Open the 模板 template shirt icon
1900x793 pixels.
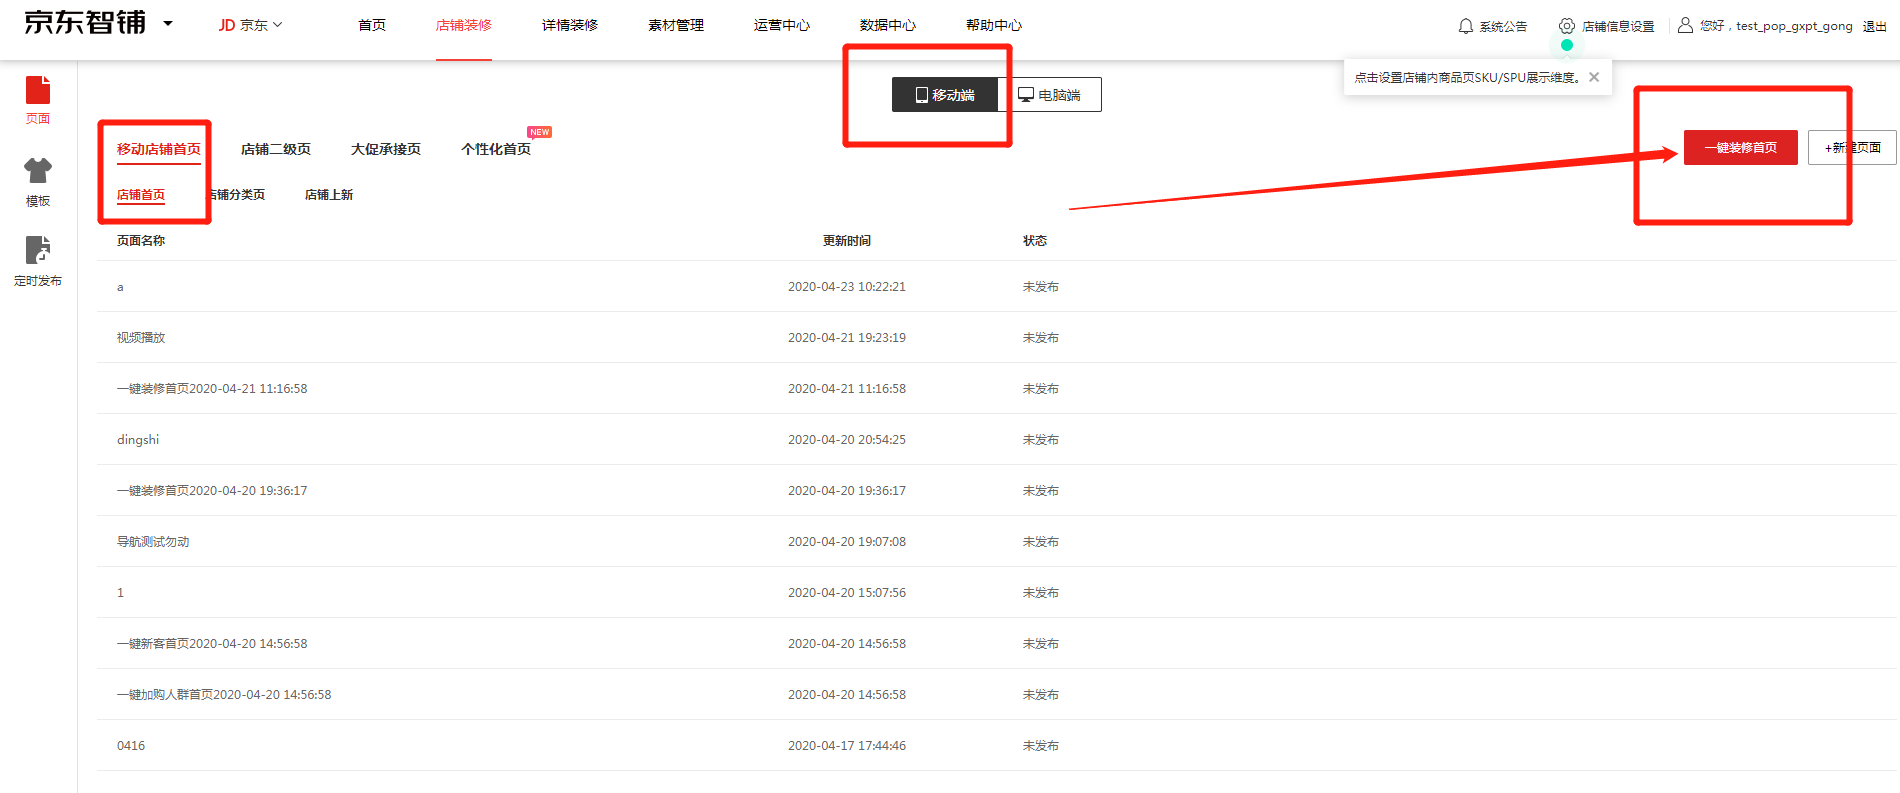[x=38, y=170]
